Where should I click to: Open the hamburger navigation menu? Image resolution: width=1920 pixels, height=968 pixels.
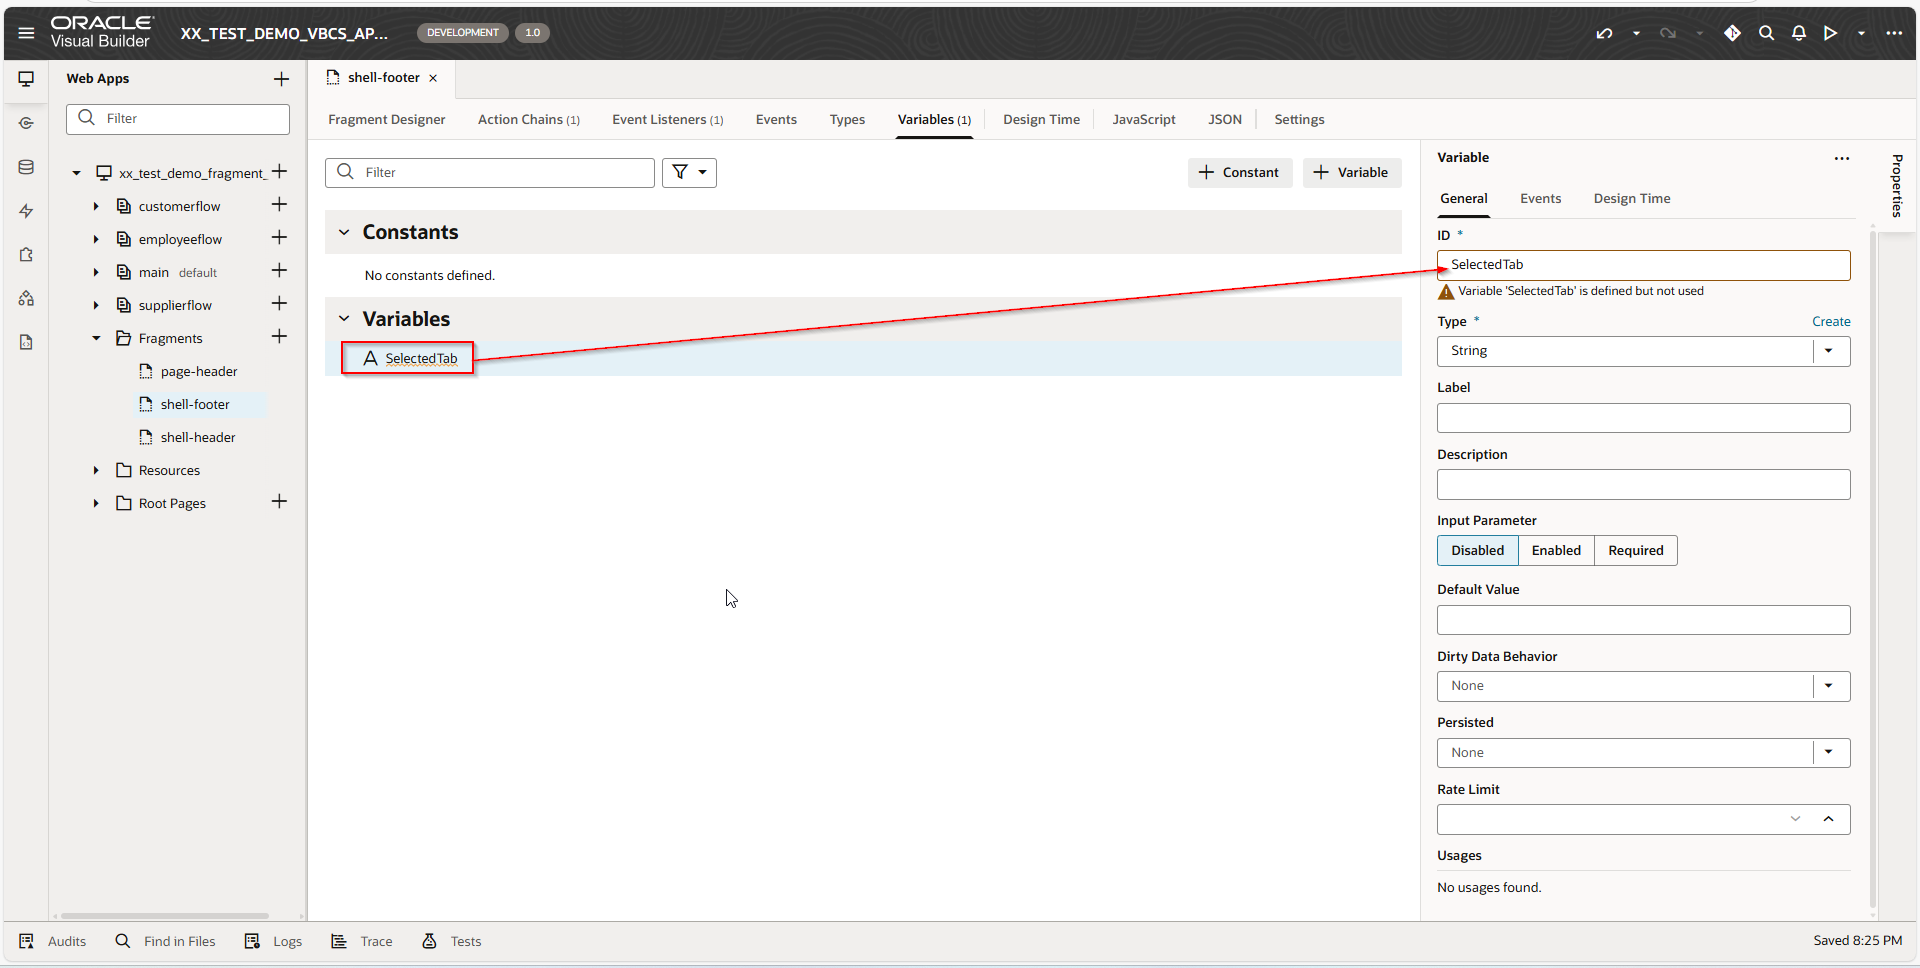click(26, 33)
